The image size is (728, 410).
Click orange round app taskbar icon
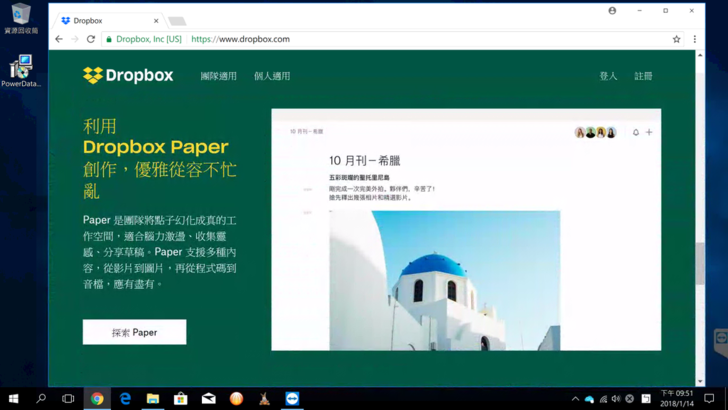point(236,398)
